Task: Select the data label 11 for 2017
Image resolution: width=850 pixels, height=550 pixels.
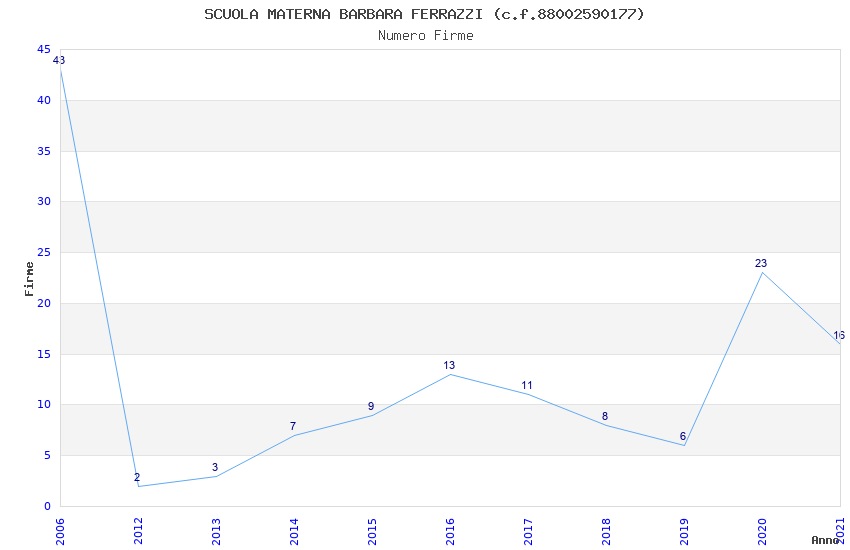Action: pyautogui.click(x=527, y=386)
